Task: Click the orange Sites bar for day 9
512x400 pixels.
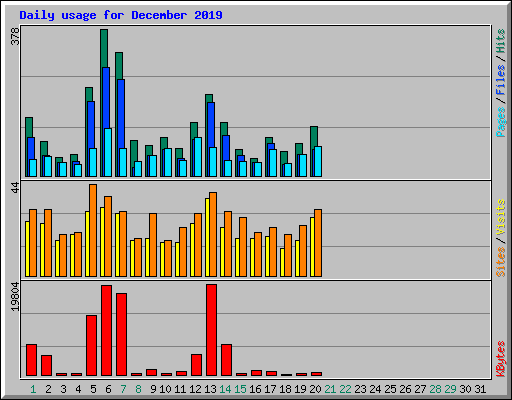Action: [x=153, y=245]
